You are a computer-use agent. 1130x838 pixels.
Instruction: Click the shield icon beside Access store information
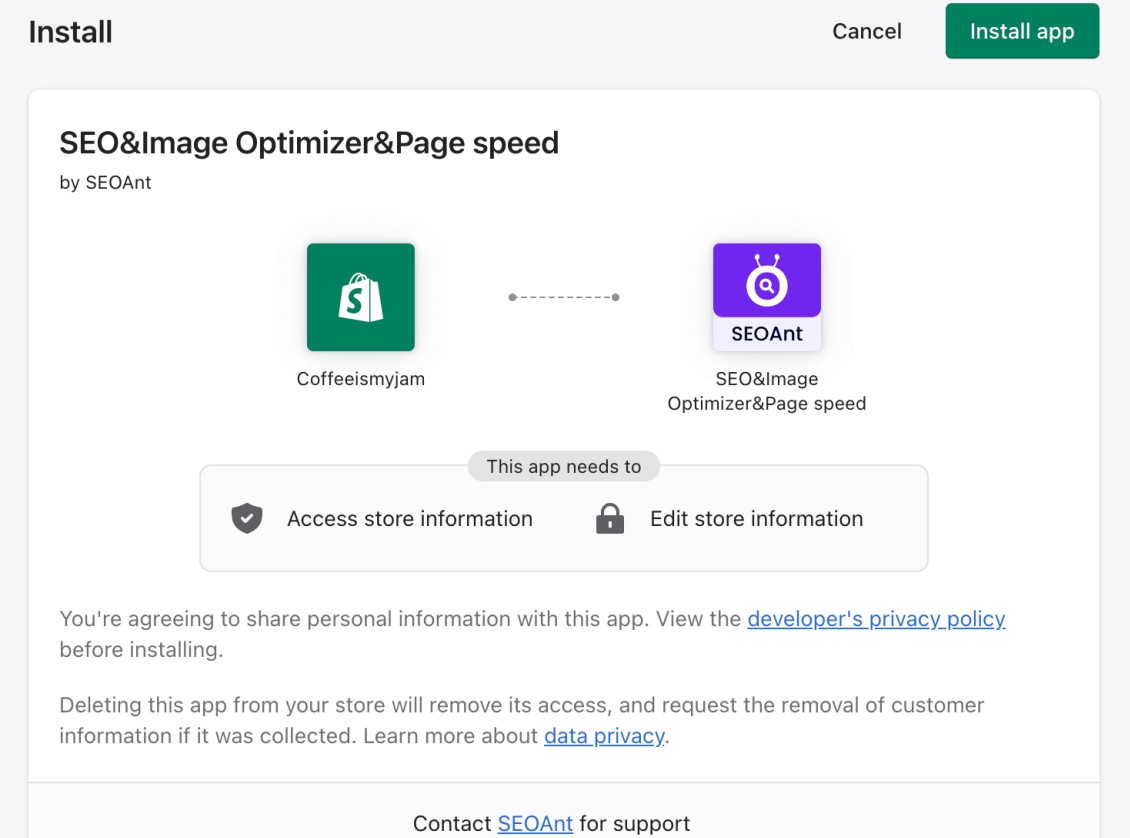click(x=246, y=518)
